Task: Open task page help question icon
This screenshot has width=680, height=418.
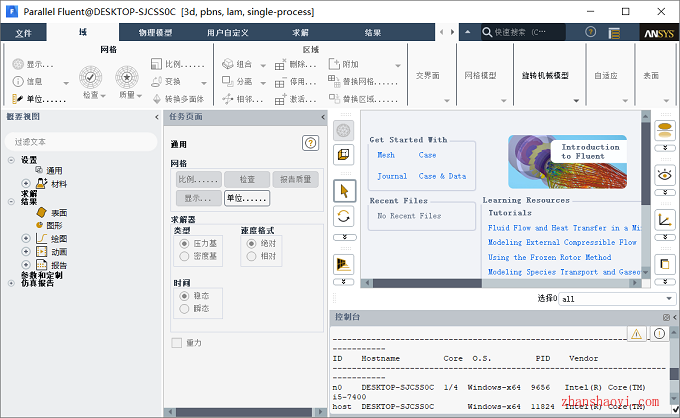Action: coord(311,143)
